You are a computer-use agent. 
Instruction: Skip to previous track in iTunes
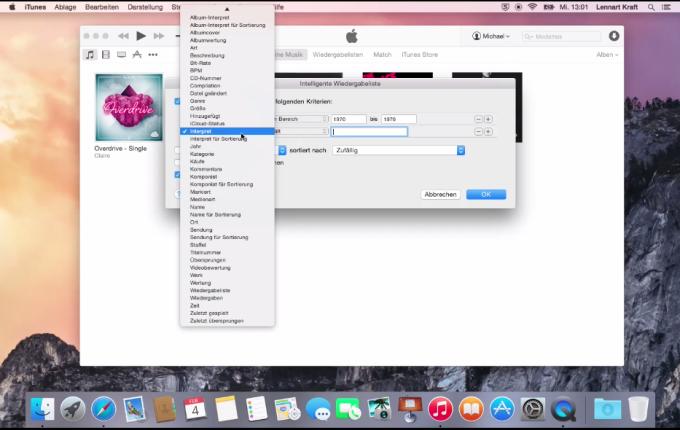pyautogui.click(x=123, y=36)
